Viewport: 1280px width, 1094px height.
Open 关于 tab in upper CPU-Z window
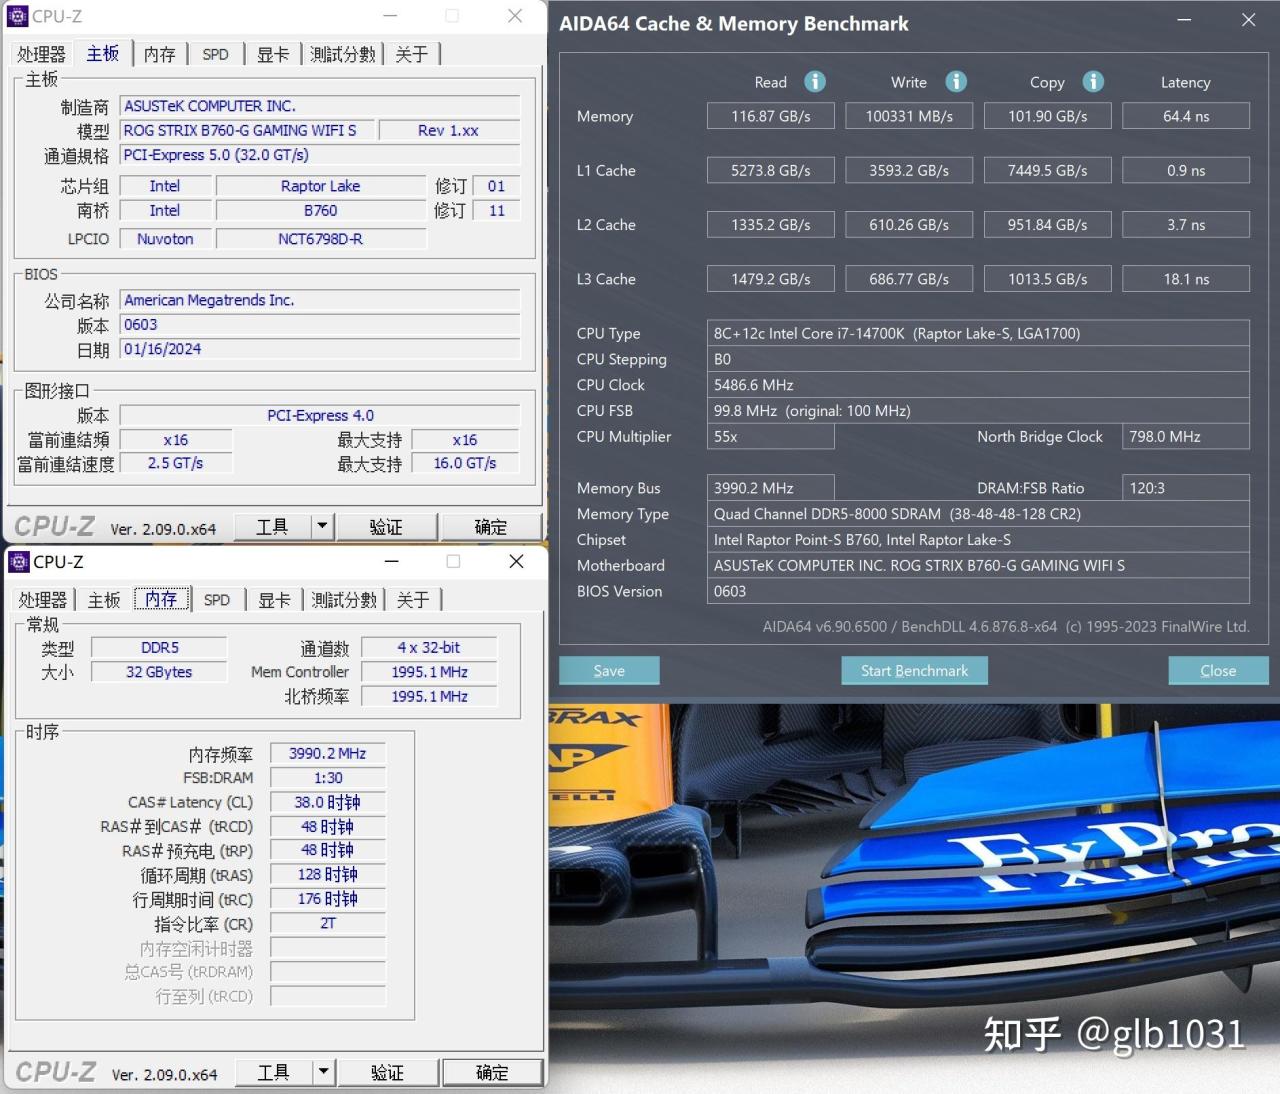point(412,54)
